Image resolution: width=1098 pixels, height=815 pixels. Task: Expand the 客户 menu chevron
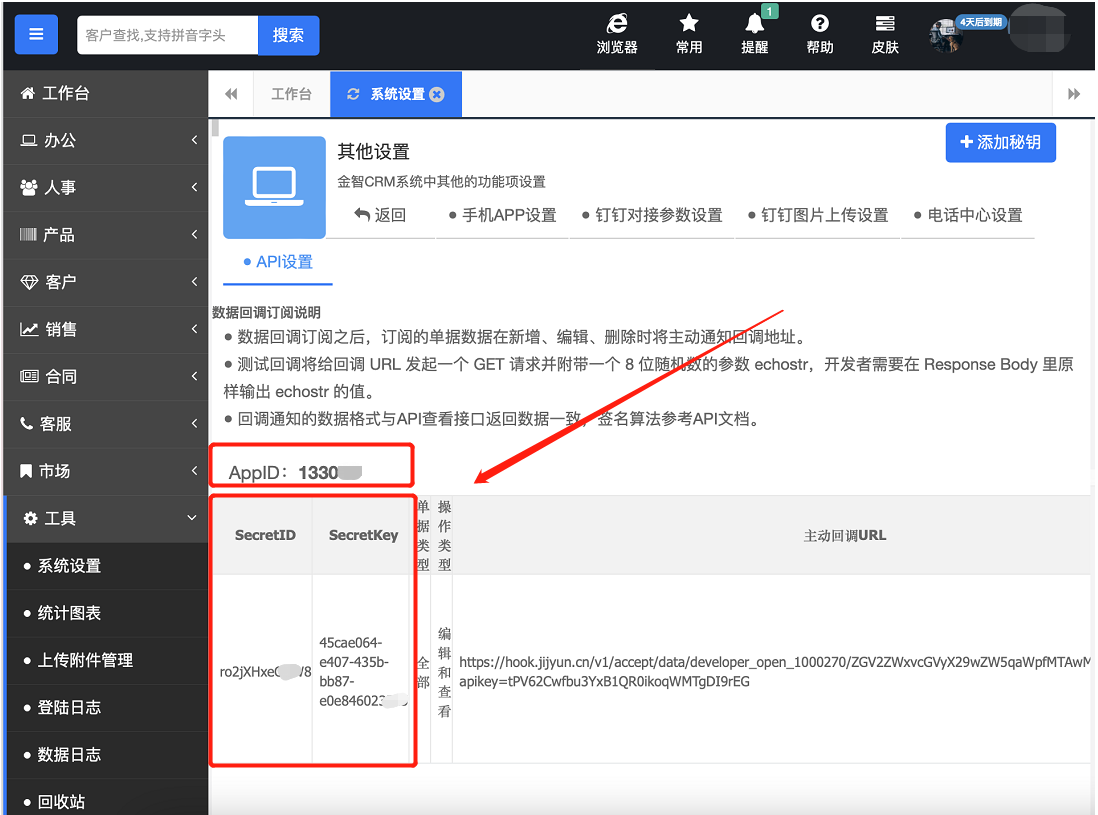[x=194, y=281]
